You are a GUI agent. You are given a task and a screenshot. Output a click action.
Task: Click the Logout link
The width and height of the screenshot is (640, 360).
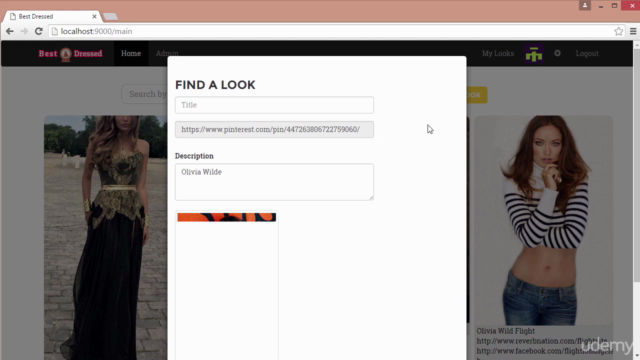(x=587, y=53)
